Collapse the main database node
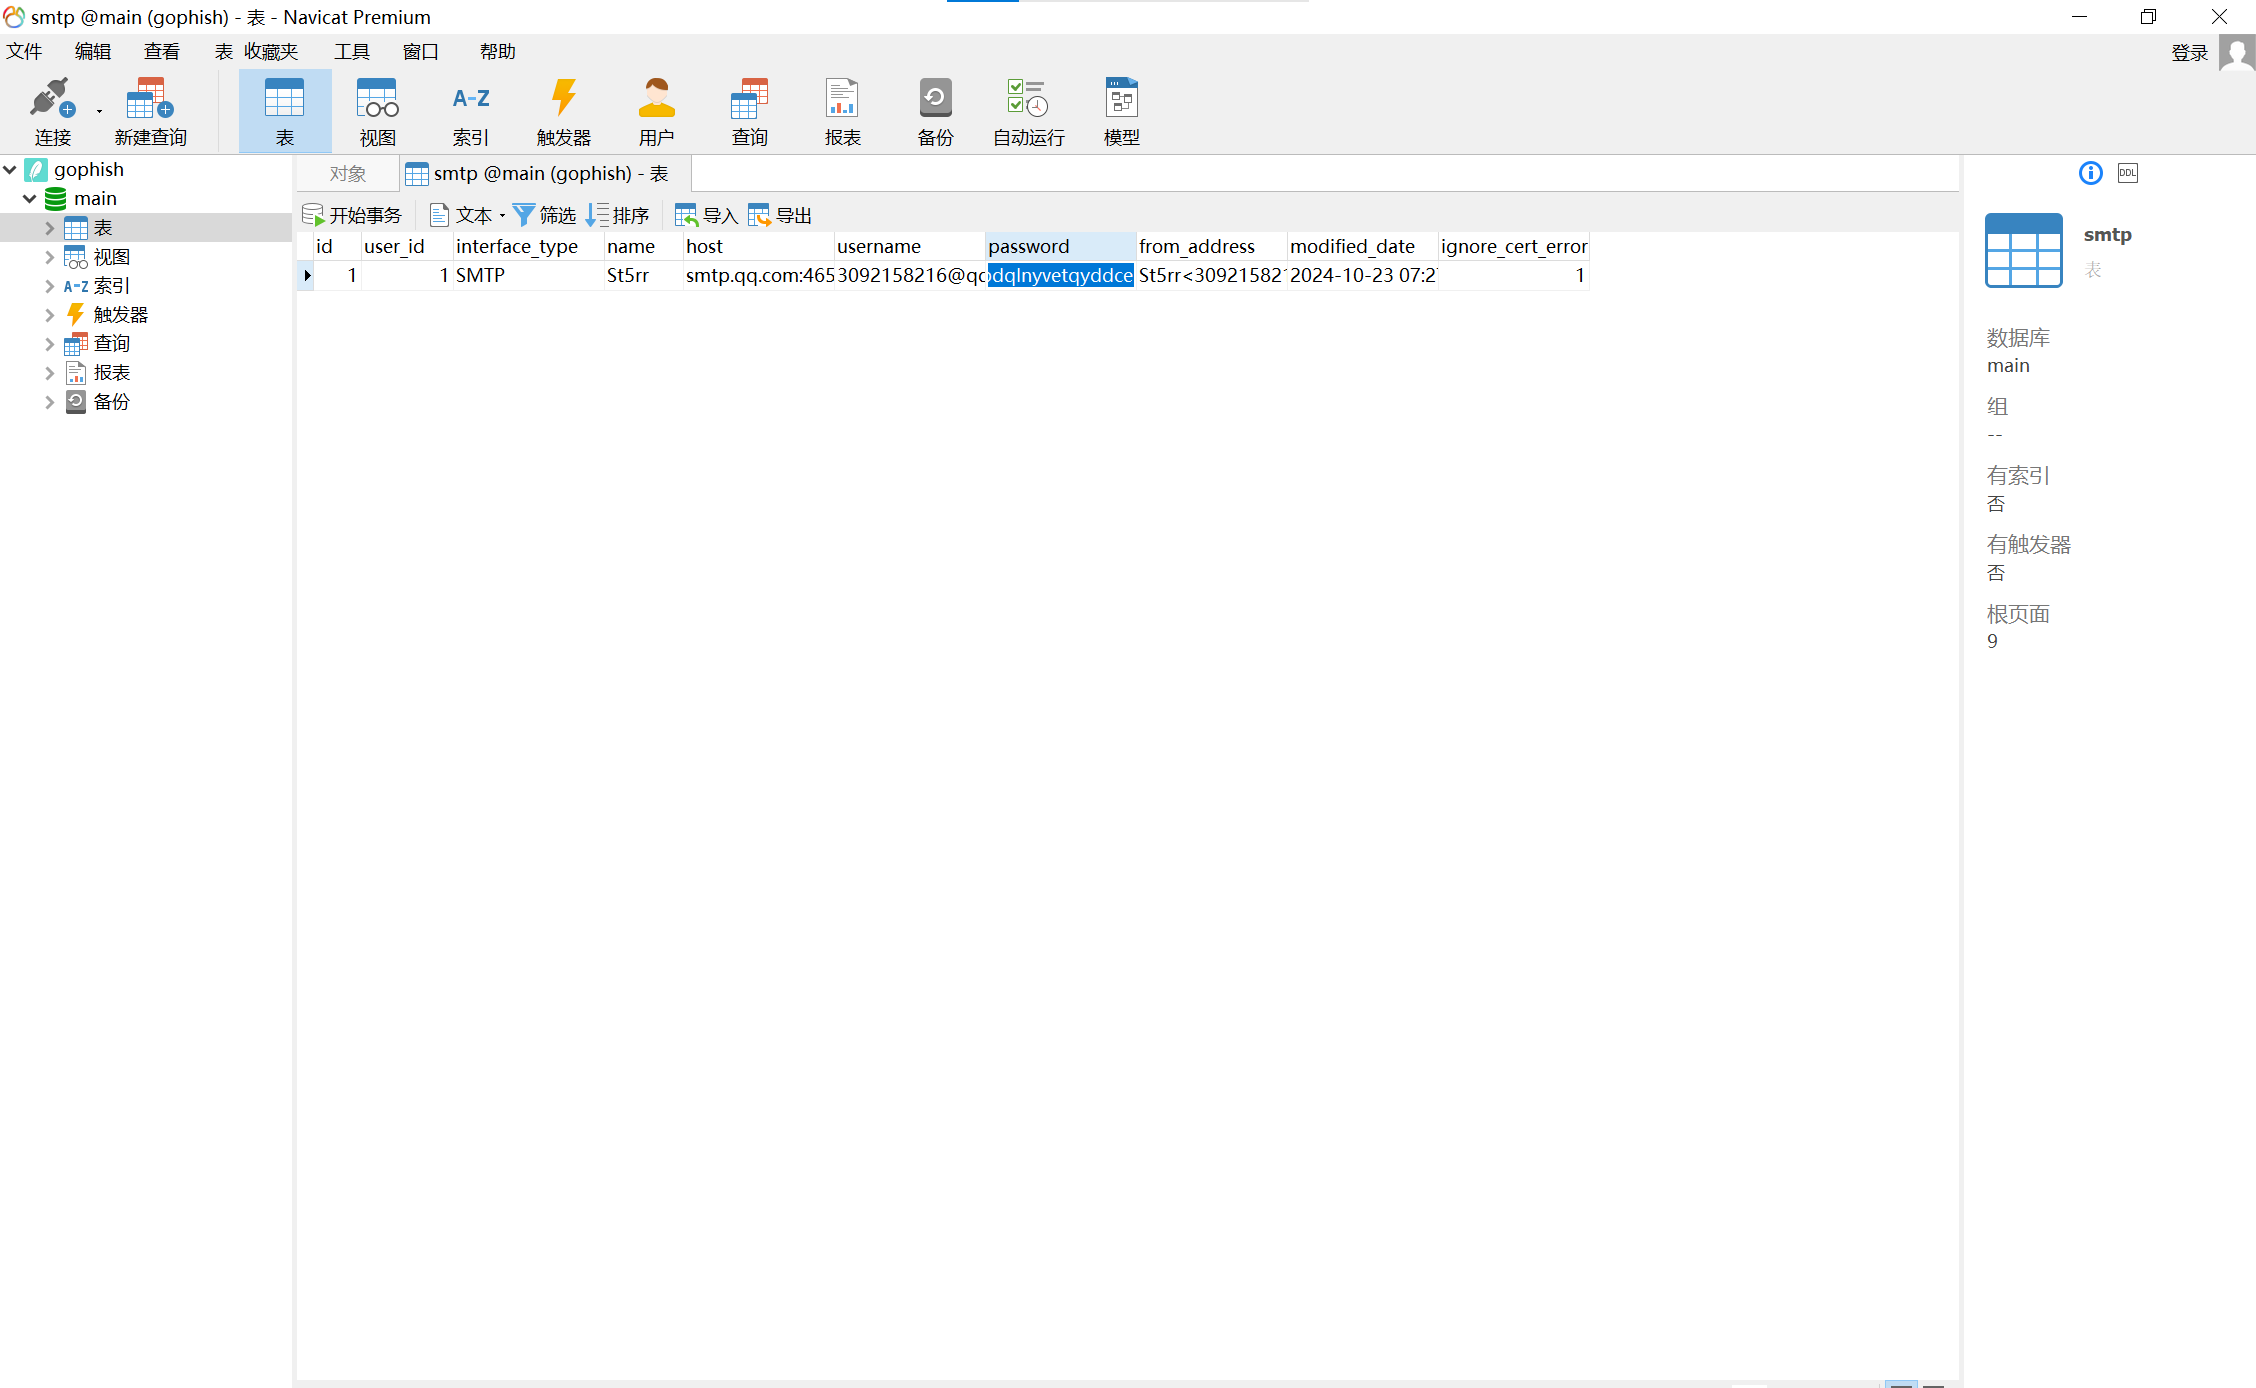 30,199
